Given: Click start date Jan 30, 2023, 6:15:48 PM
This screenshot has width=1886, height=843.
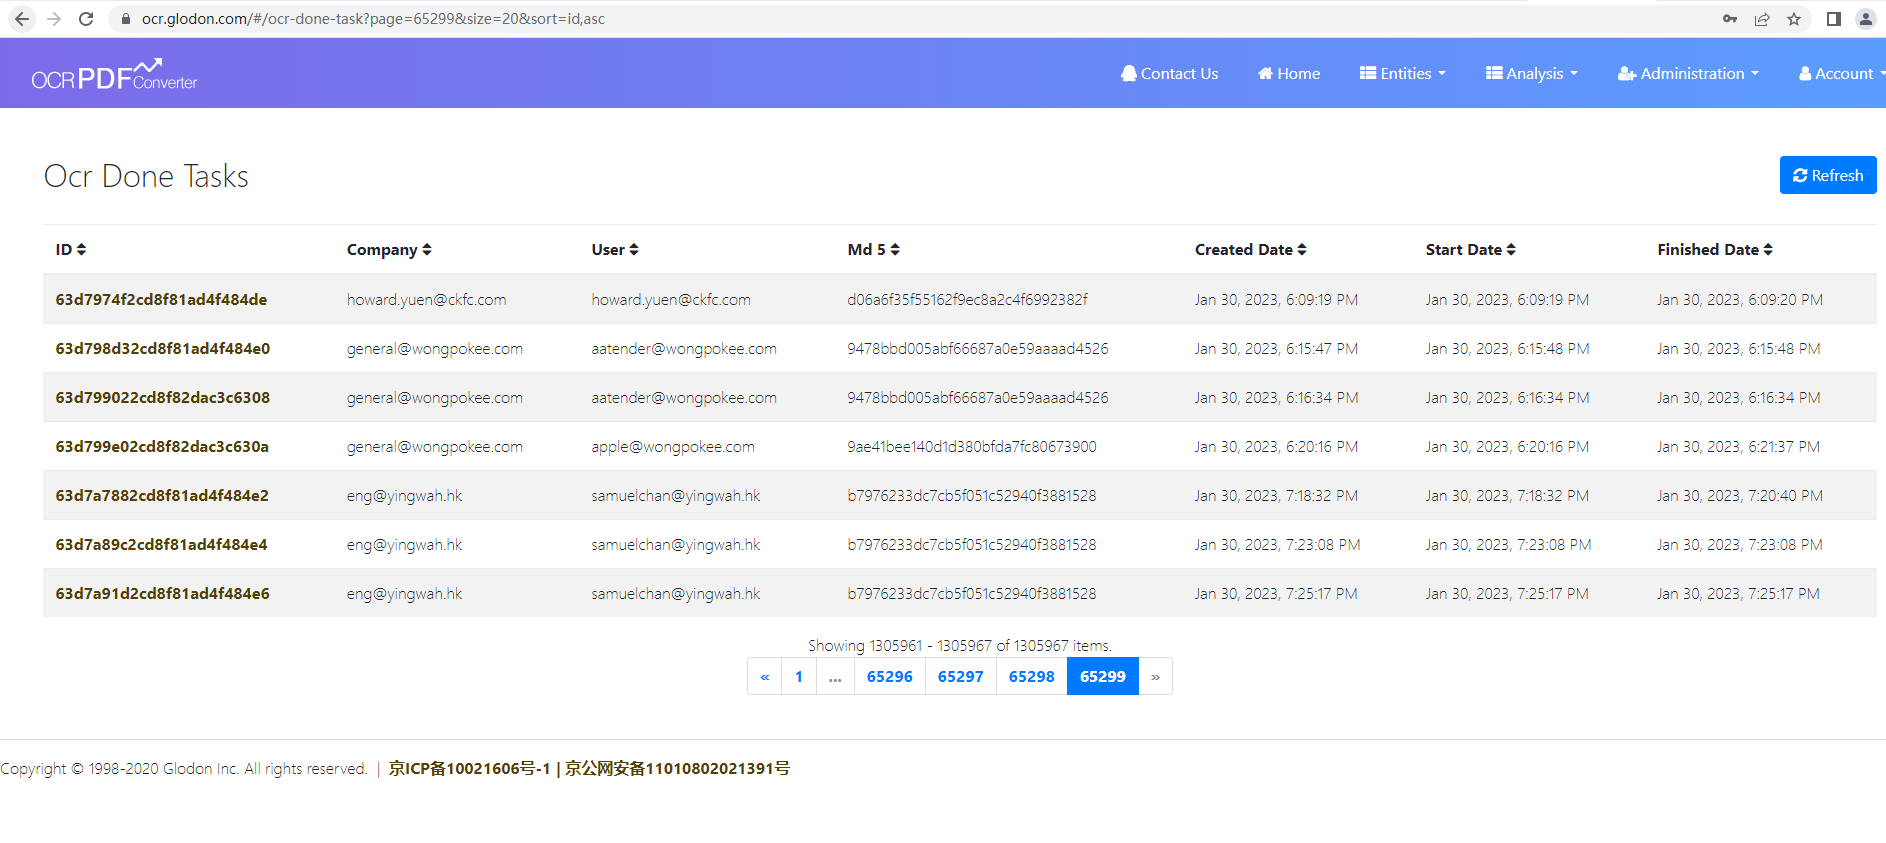Looking at the screenshot, I should pos(1507,348).
